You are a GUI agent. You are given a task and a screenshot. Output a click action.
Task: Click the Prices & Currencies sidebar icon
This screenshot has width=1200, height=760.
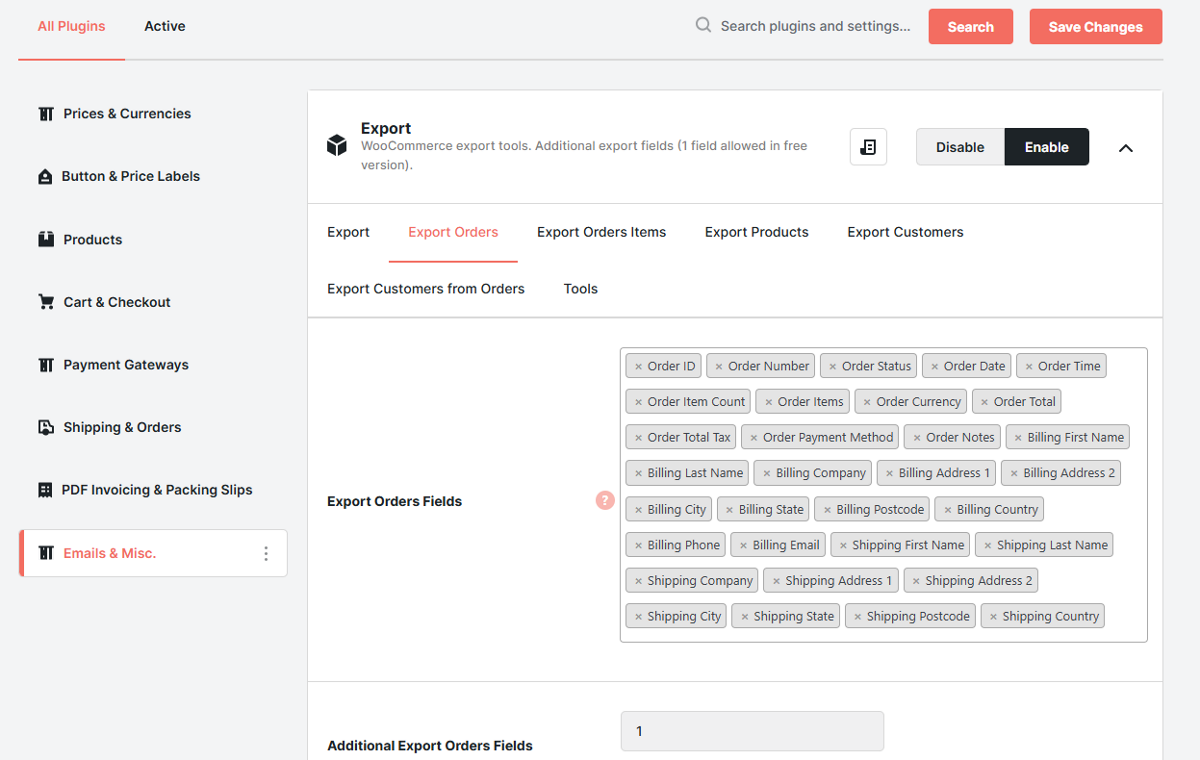point(46,114)
